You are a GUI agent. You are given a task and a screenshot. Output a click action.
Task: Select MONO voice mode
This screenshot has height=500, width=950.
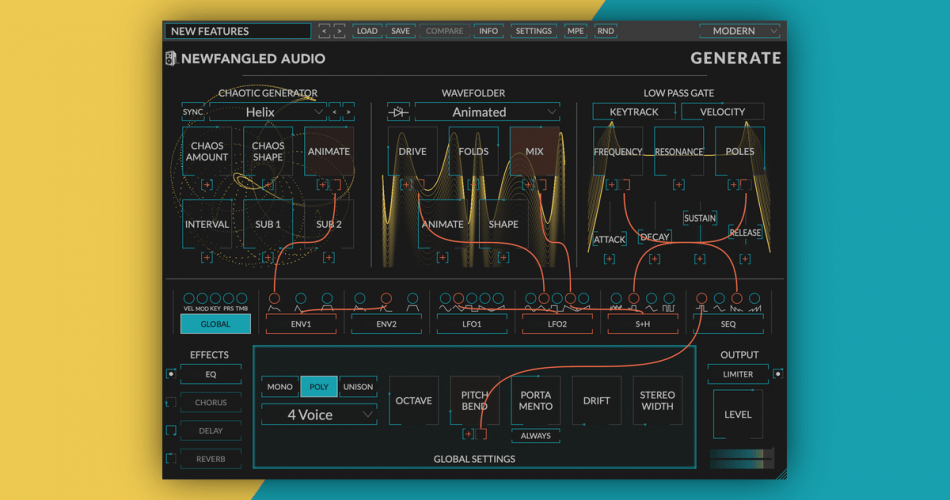[280, 387]
